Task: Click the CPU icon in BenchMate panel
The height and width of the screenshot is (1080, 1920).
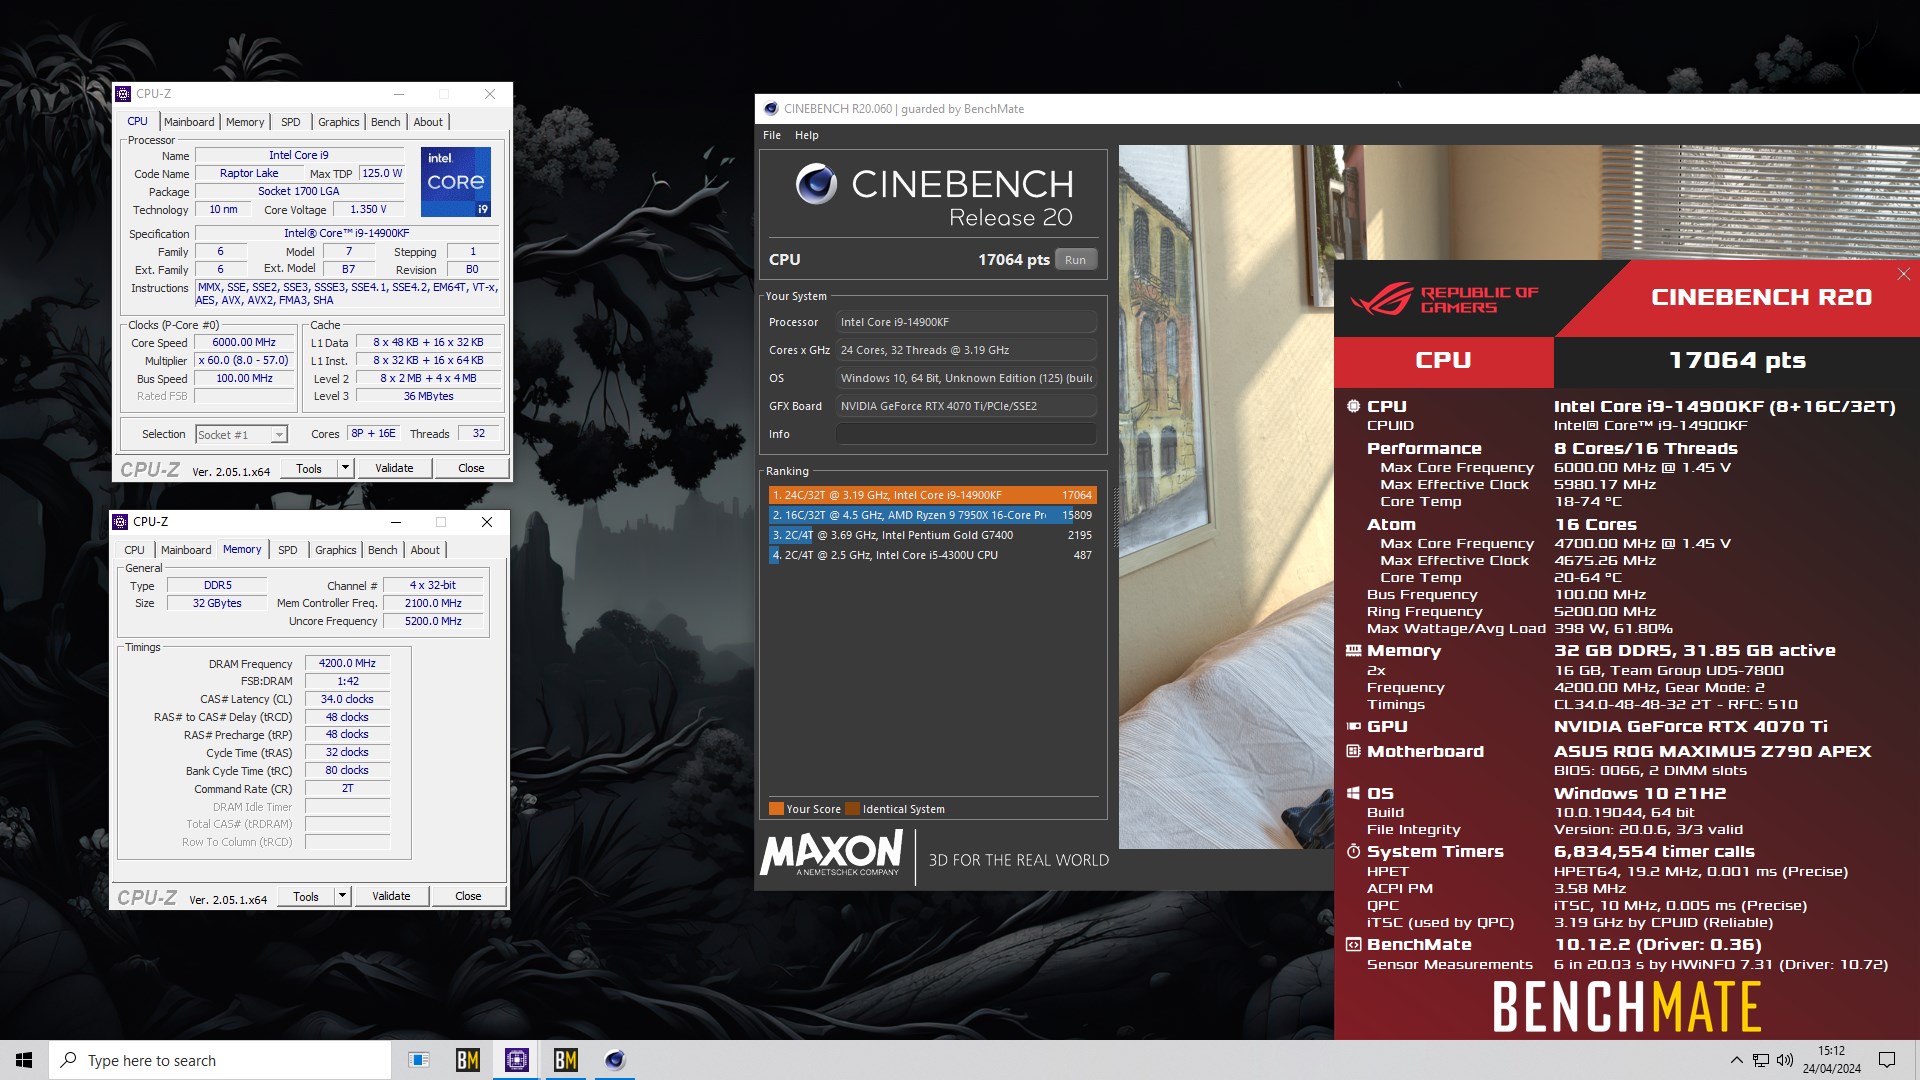Action: (1353, 406)
